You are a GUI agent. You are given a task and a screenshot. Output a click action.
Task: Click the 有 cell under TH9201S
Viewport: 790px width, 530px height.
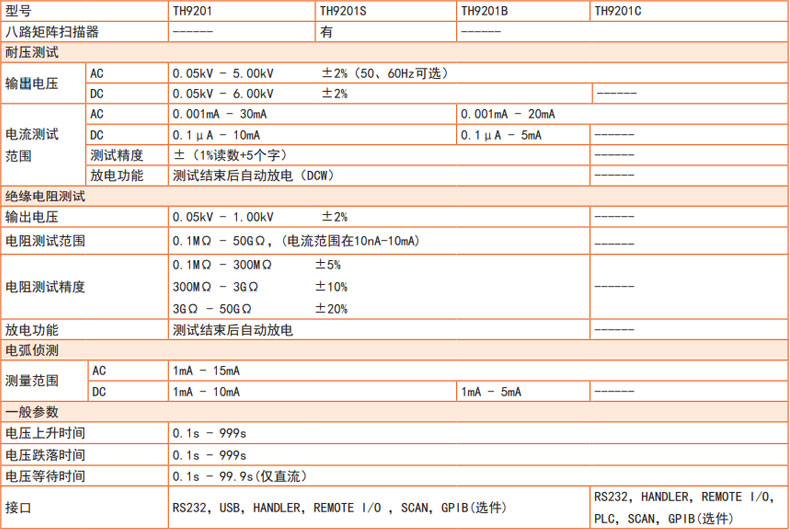point(326,31)
